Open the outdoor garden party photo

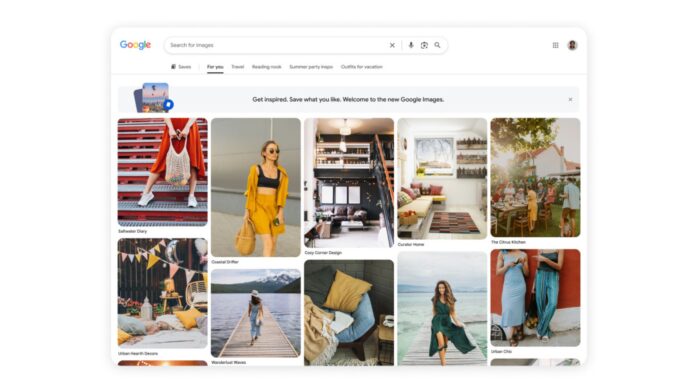coord(535,178)
